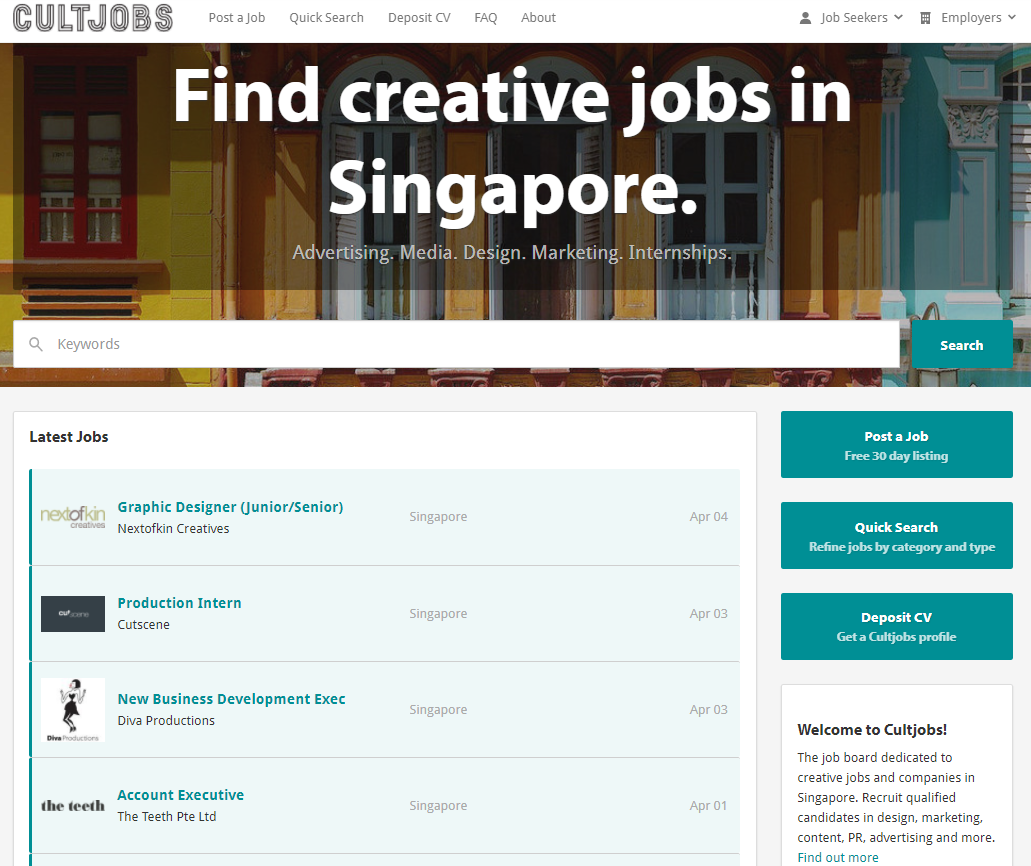Click the Nextofkin Creatives company logo
1031x866 pixels.
pos(73,517)
